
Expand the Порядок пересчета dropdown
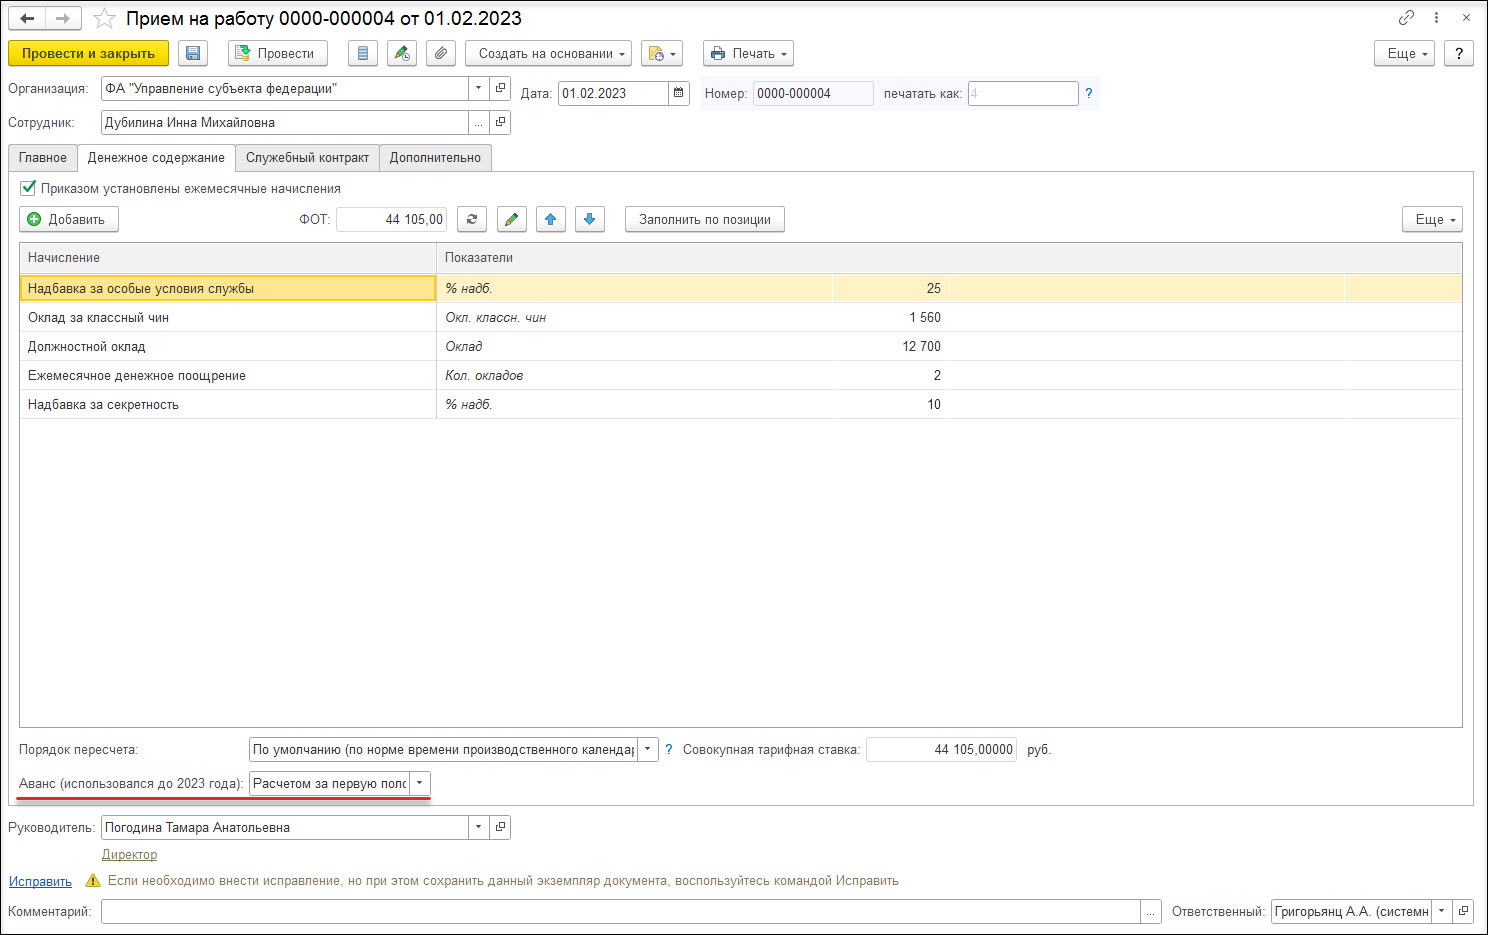pos(648,749)
